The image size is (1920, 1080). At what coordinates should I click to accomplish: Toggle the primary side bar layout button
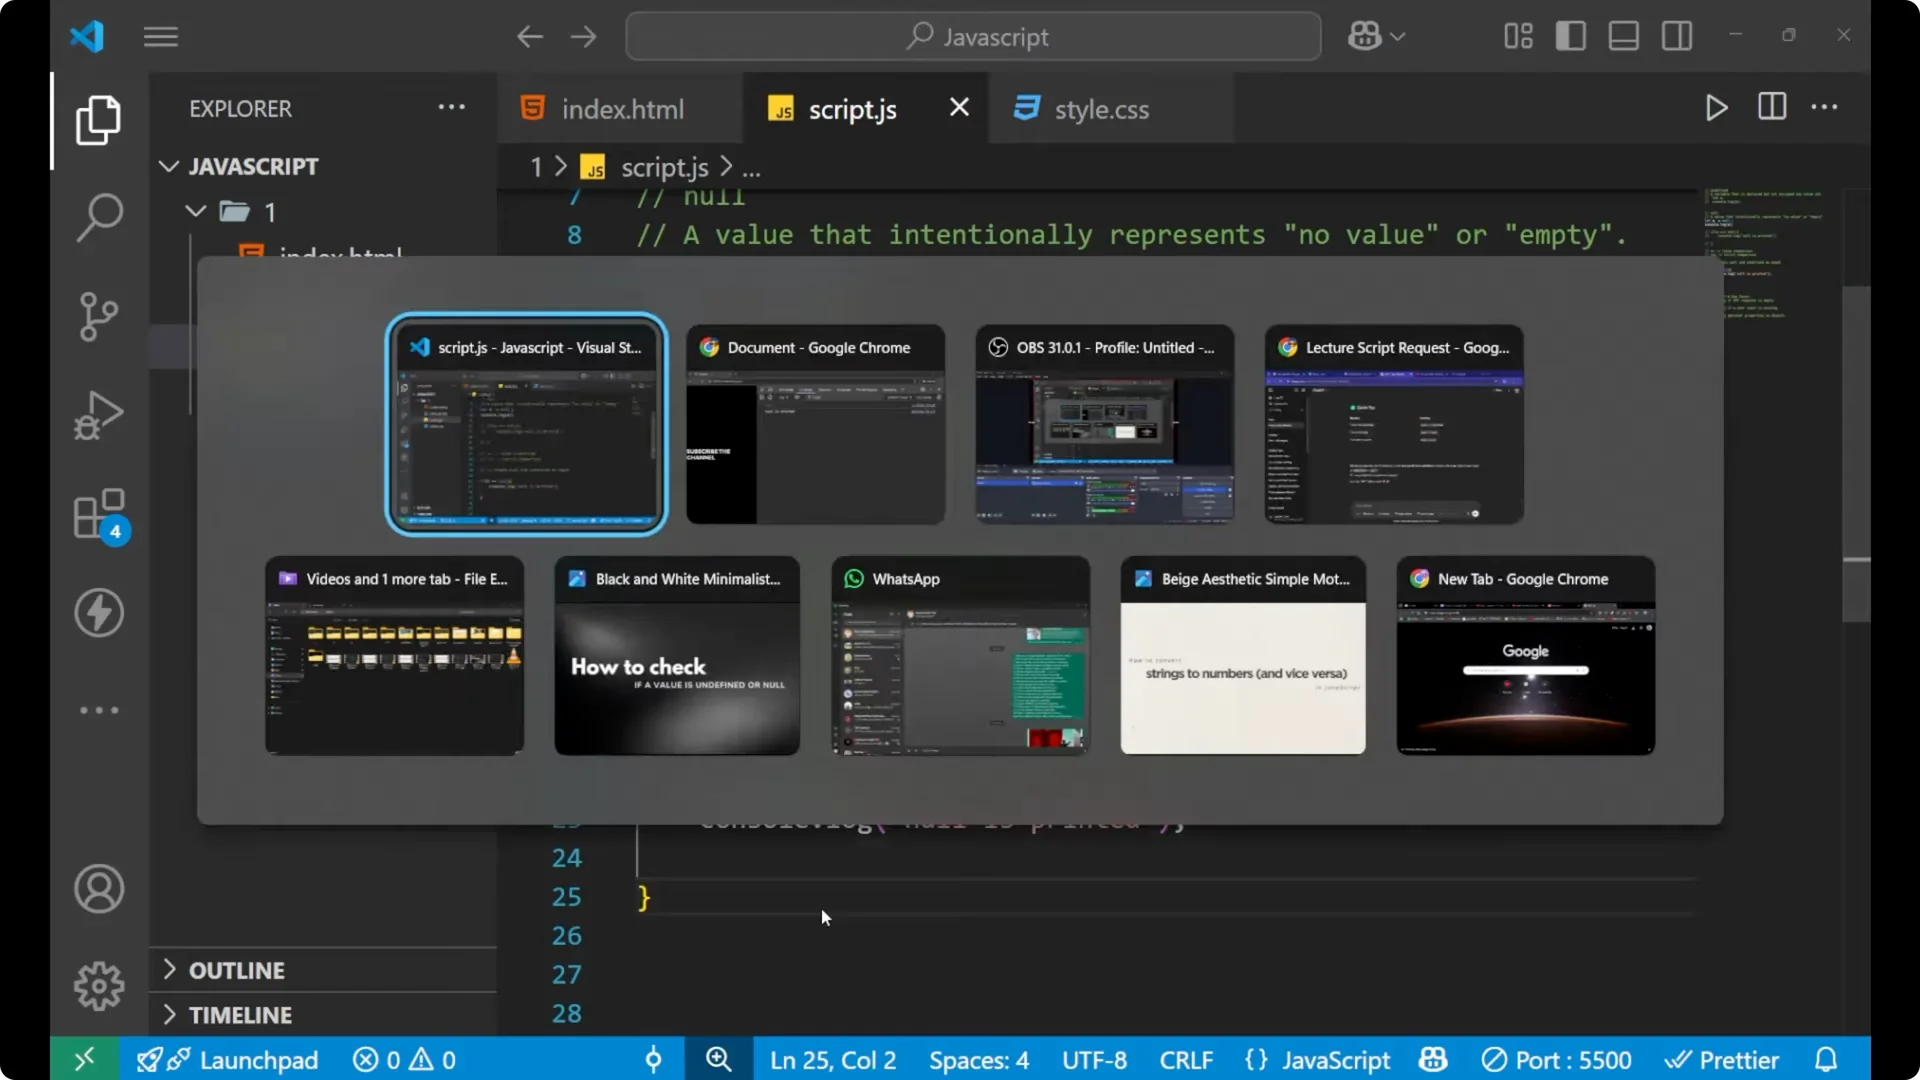[x=1570, y=37]
